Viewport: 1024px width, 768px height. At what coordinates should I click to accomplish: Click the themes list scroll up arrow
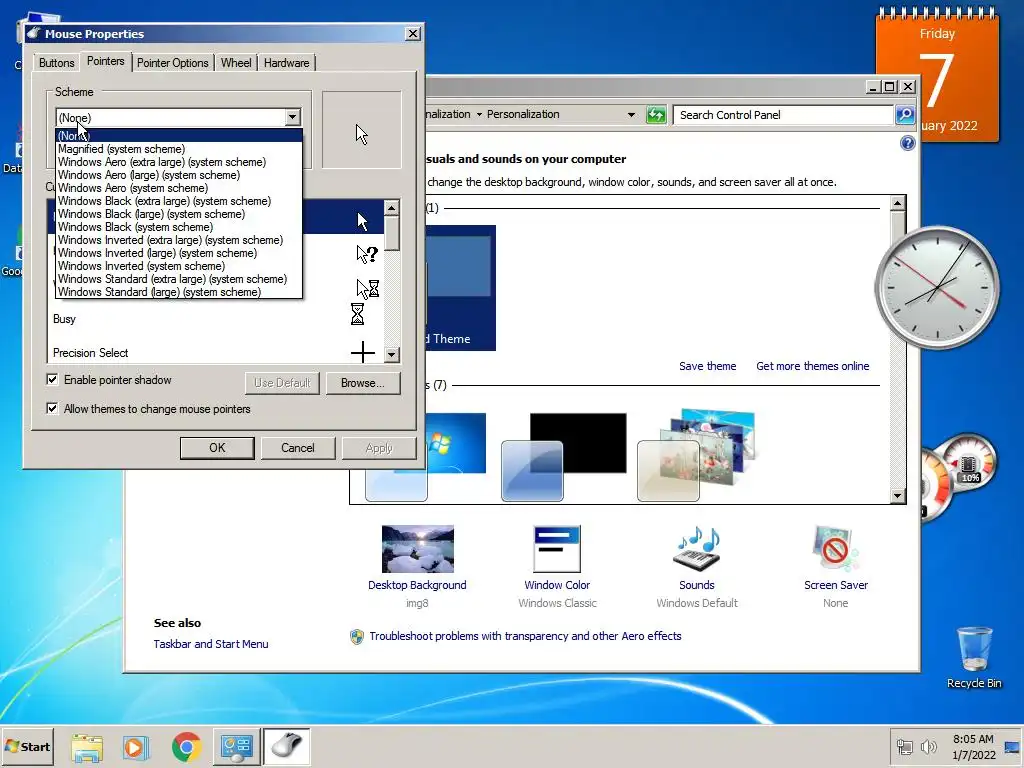point(898,203)
